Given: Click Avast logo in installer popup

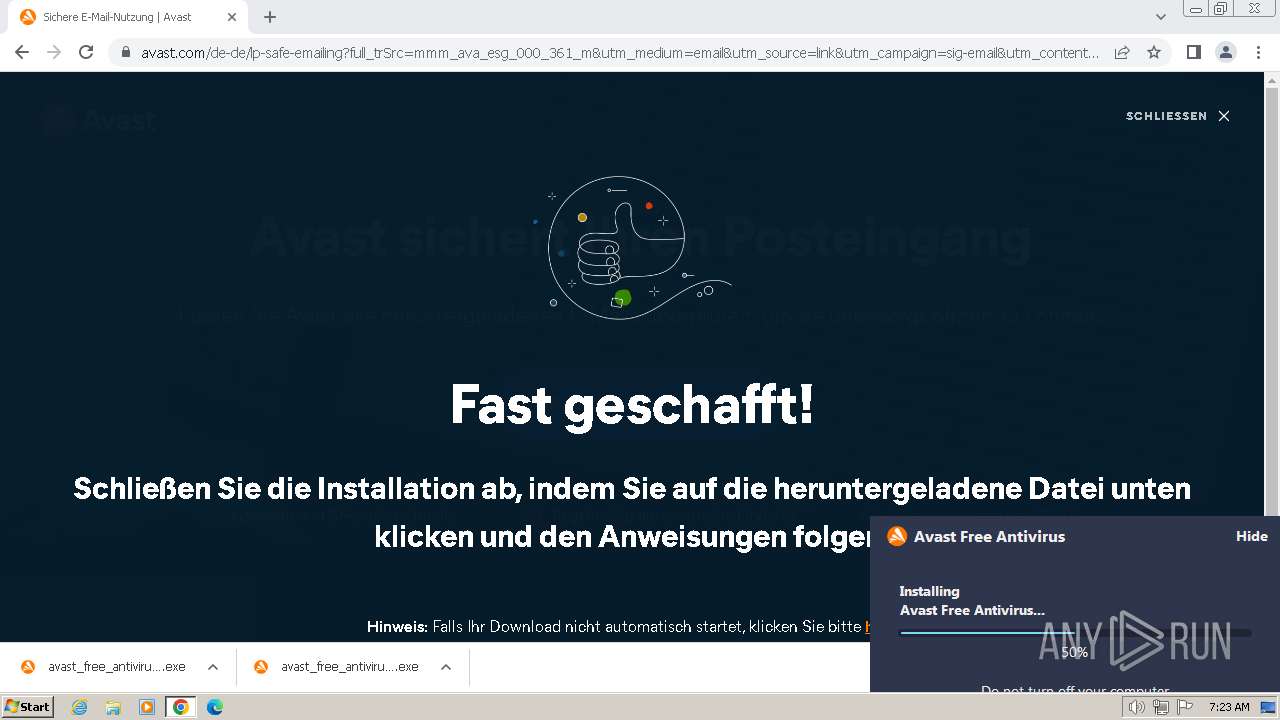Looking at the screenshot, I should click(897, 536).
